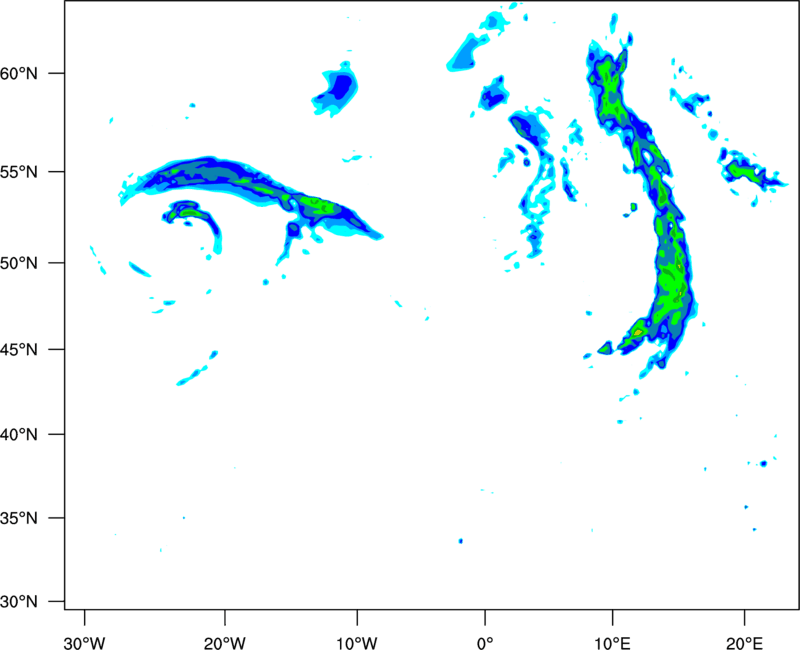Click the 45°N latitude label
This screenshot has width=800, height=650.
pos(19,350)
